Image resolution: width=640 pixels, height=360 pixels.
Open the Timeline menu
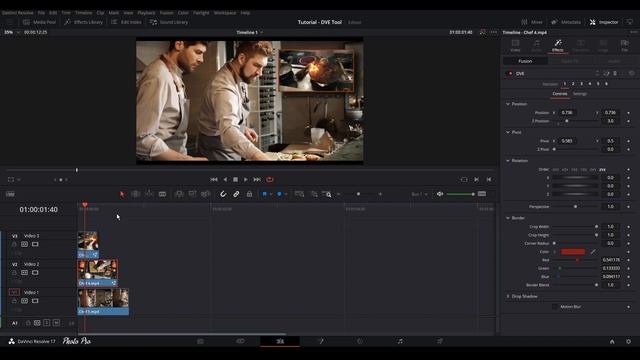point(83,13)
